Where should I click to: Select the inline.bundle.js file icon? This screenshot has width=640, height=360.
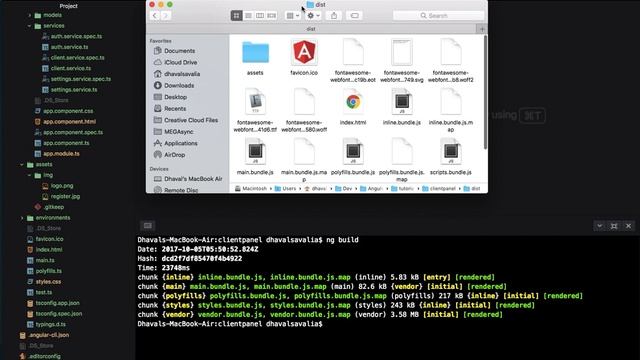tap(402, 102)
